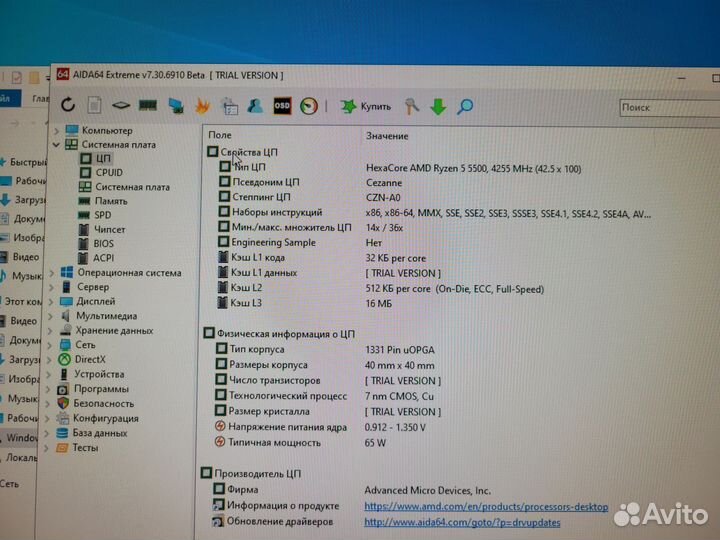The height and width of the screenshot is (540, 720).
Task: Open the memory module toolbar icon
Action: [x=148, y=105]
